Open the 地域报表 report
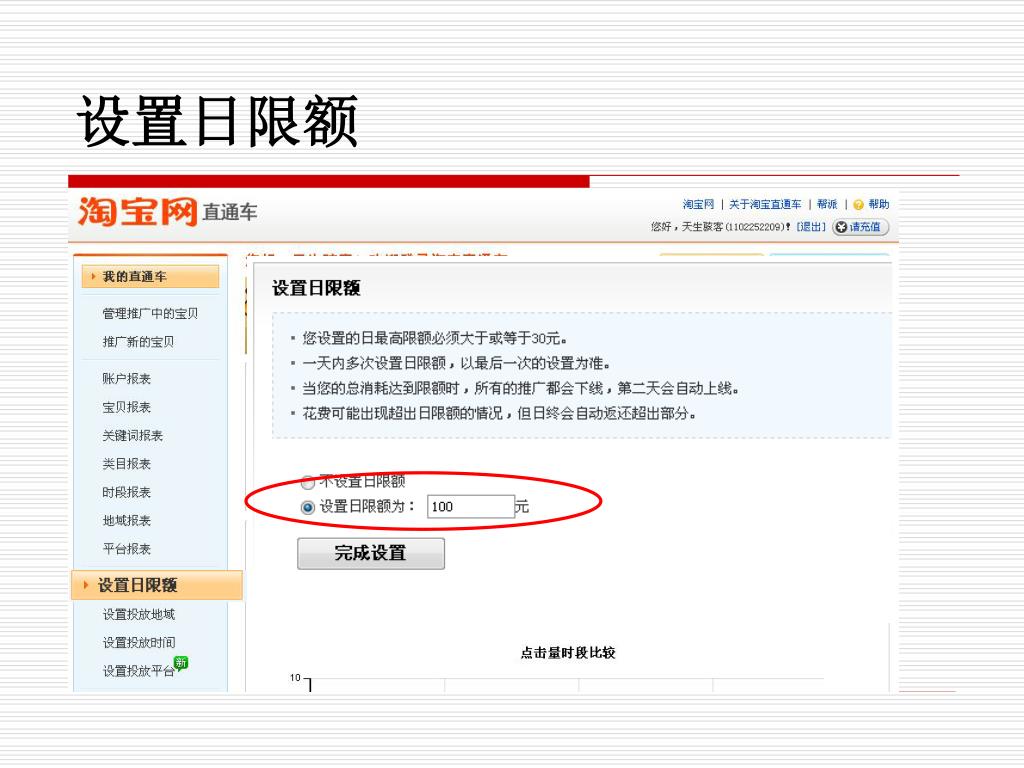 (x=126, y=520)
